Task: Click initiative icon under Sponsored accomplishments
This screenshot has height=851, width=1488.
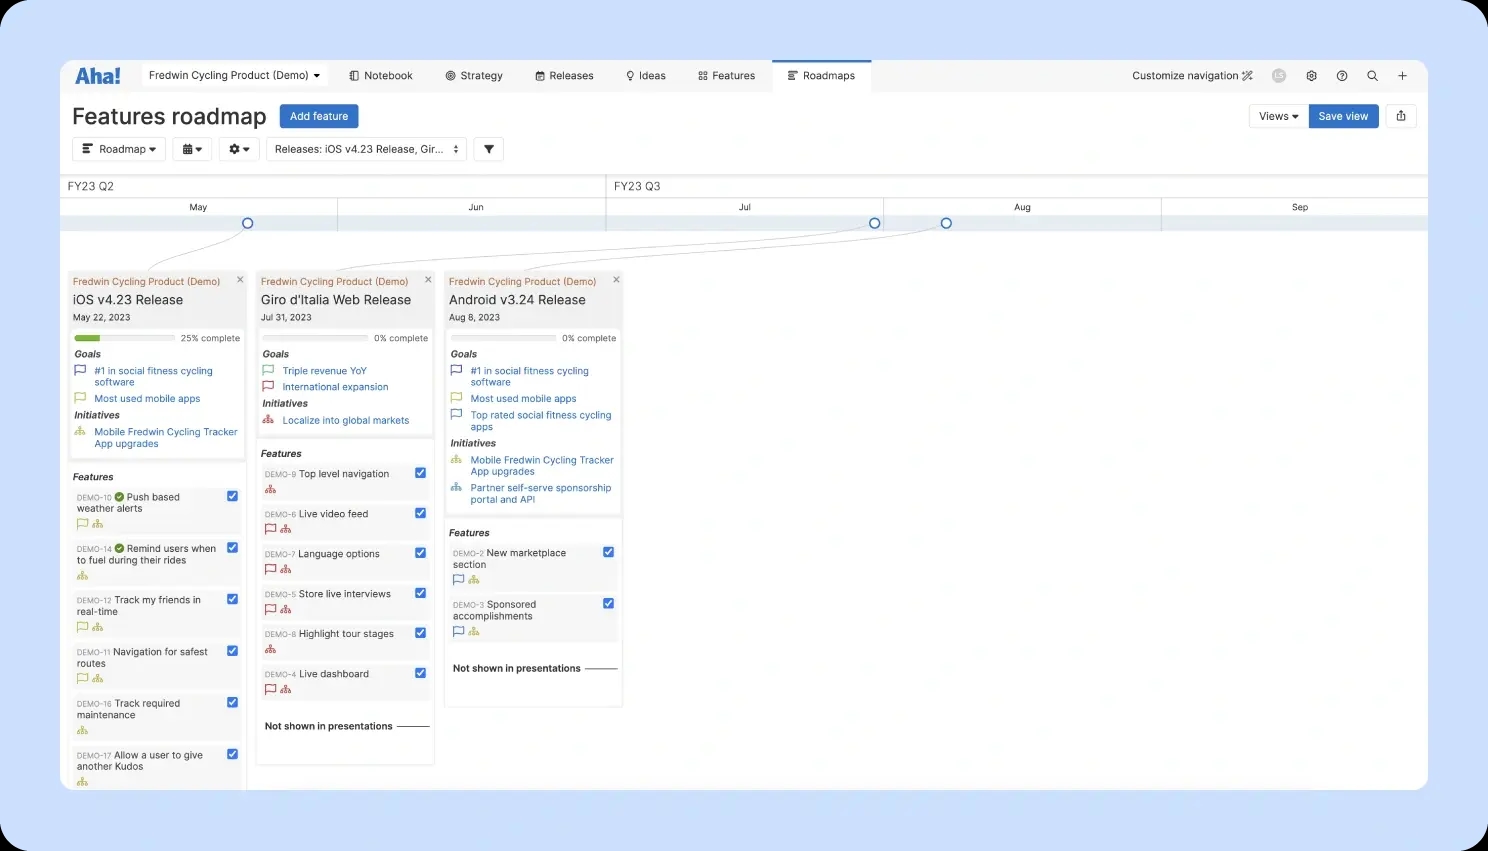Action: pos(474,632)
